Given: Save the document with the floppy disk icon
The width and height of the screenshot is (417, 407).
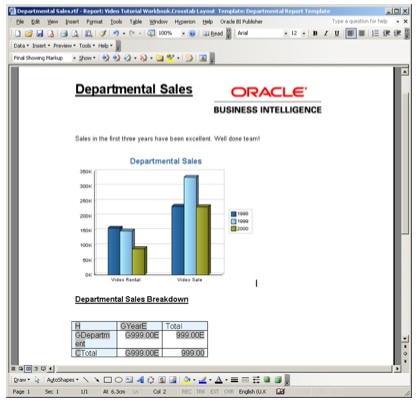Looking at the screenshot, I should [40, 33].
